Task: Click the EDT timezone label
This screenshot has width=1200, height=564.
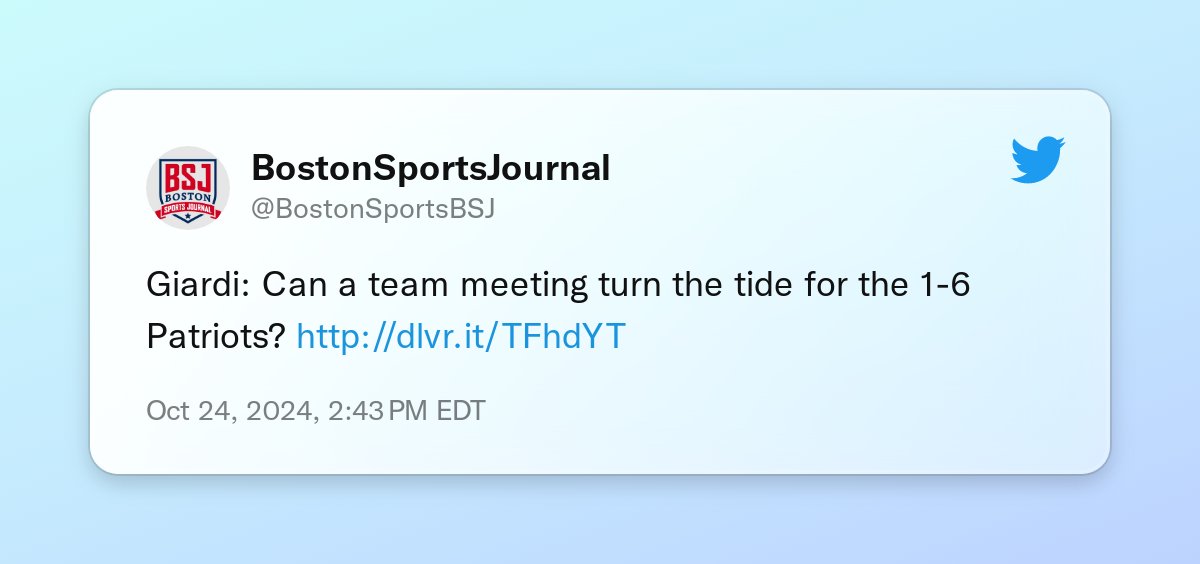Action: coord(461,411)
